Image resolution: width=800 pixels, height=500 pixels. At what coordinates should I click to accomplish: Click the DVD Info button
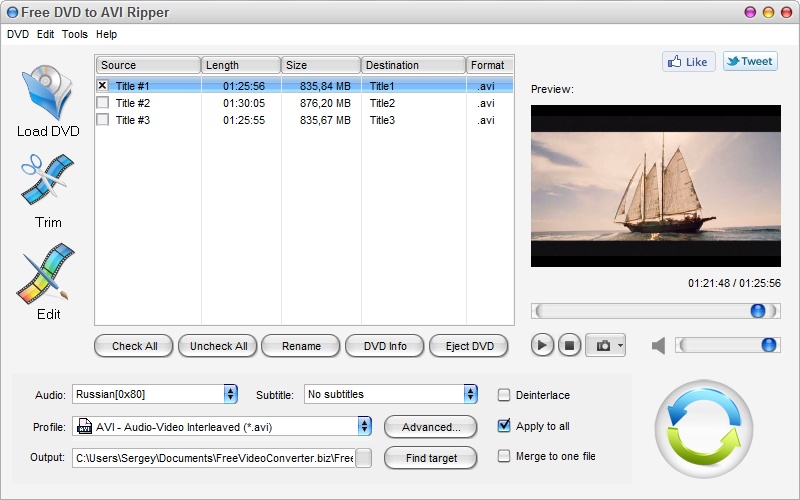pyautogui.click(x=385, y=346)
